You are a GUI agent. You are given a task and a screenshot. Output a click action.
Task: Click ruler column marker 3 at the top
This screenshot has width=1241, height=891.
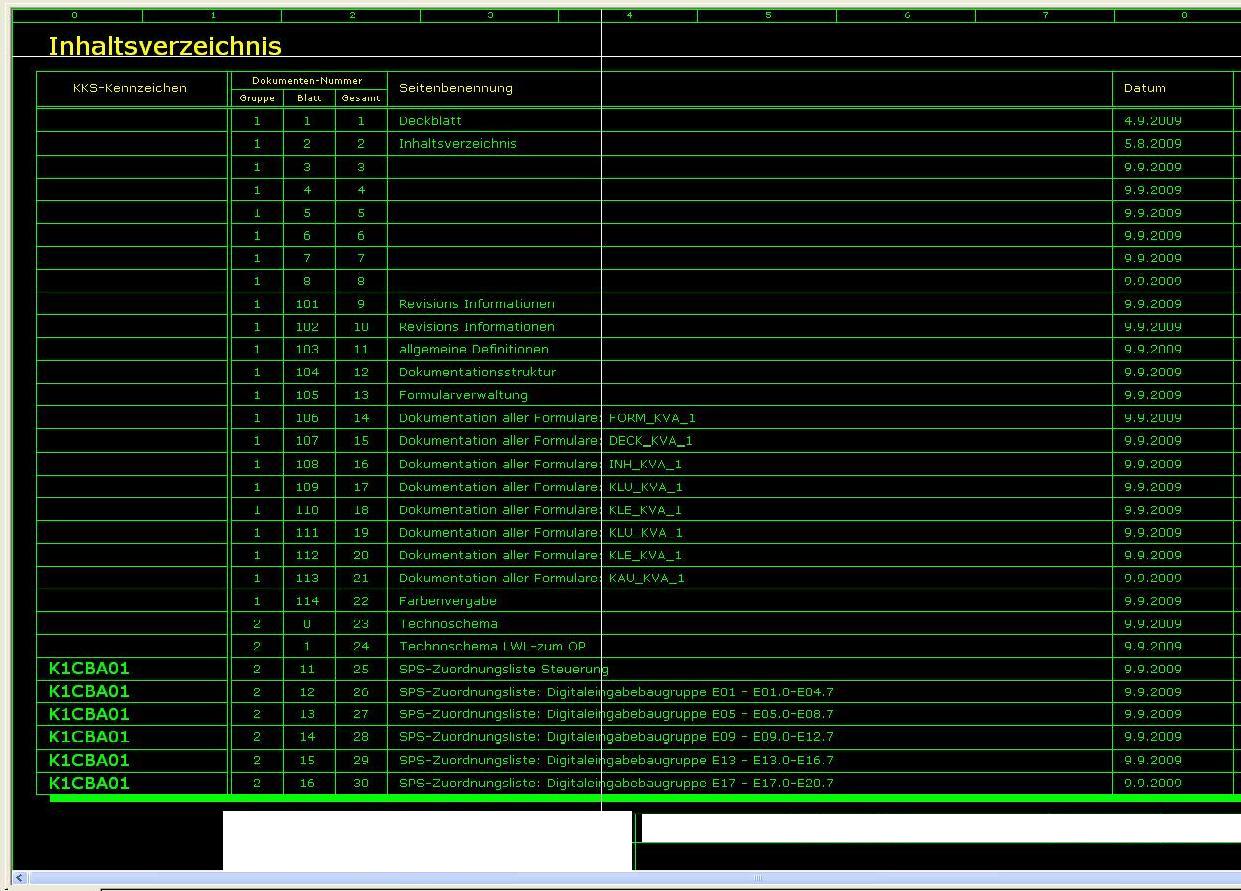point(490,15)
